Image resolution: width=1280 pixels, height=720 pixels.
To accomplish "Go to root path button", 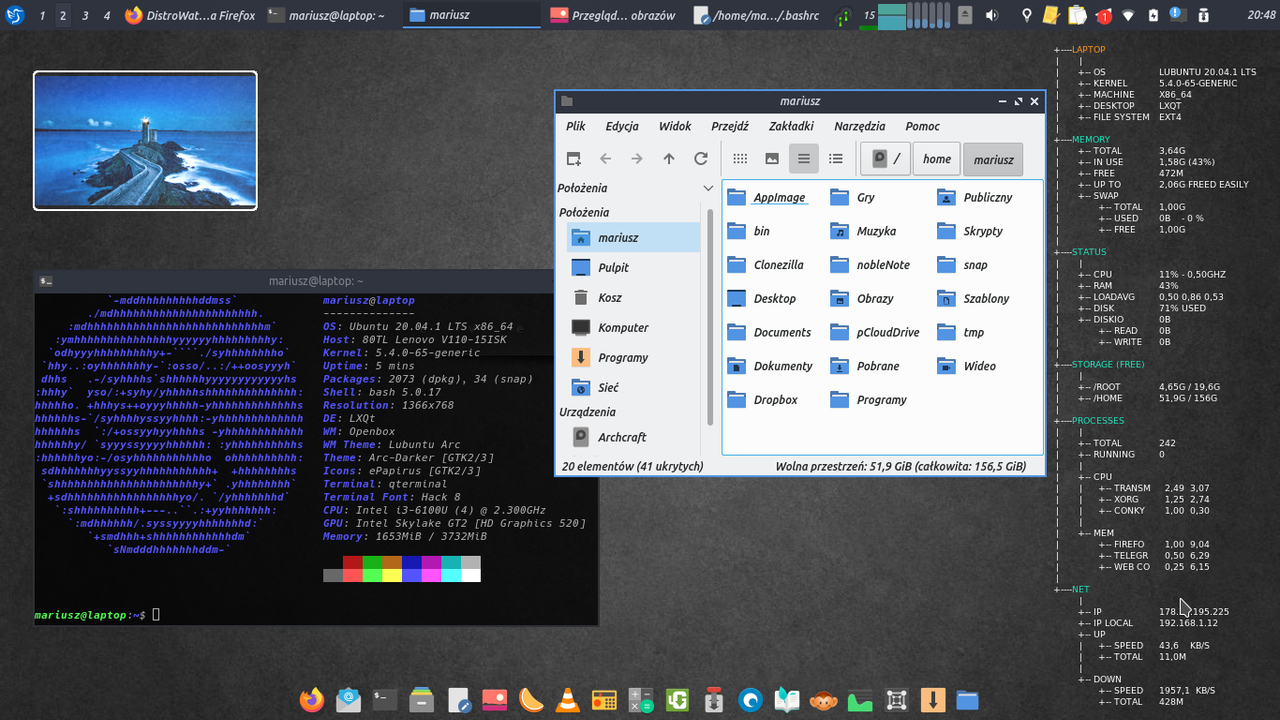I will [x=885, y=159].
